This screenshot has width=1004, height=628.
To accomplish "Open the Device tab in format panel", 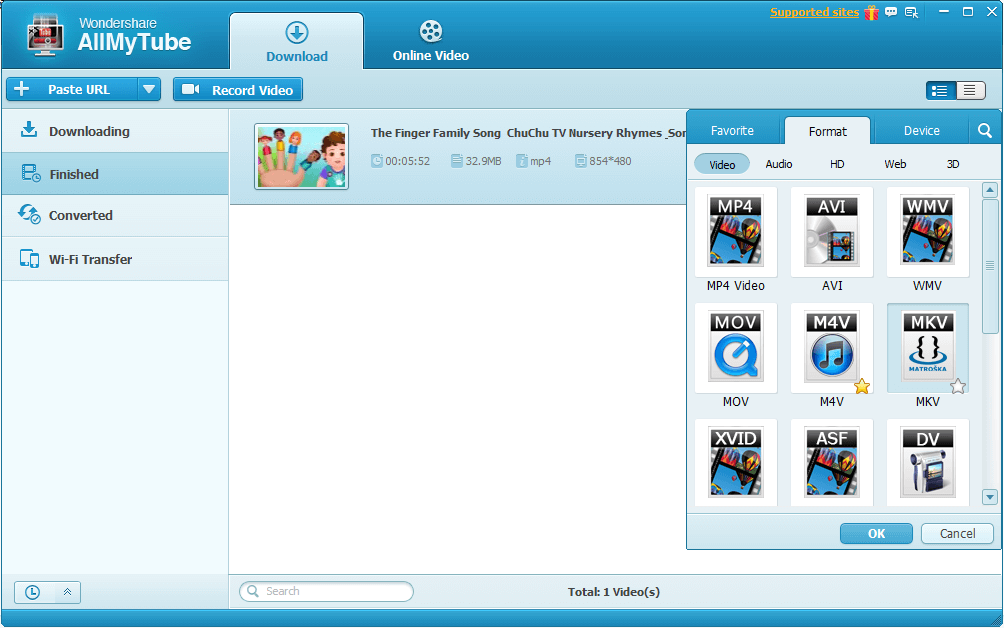I will (921, 131).
